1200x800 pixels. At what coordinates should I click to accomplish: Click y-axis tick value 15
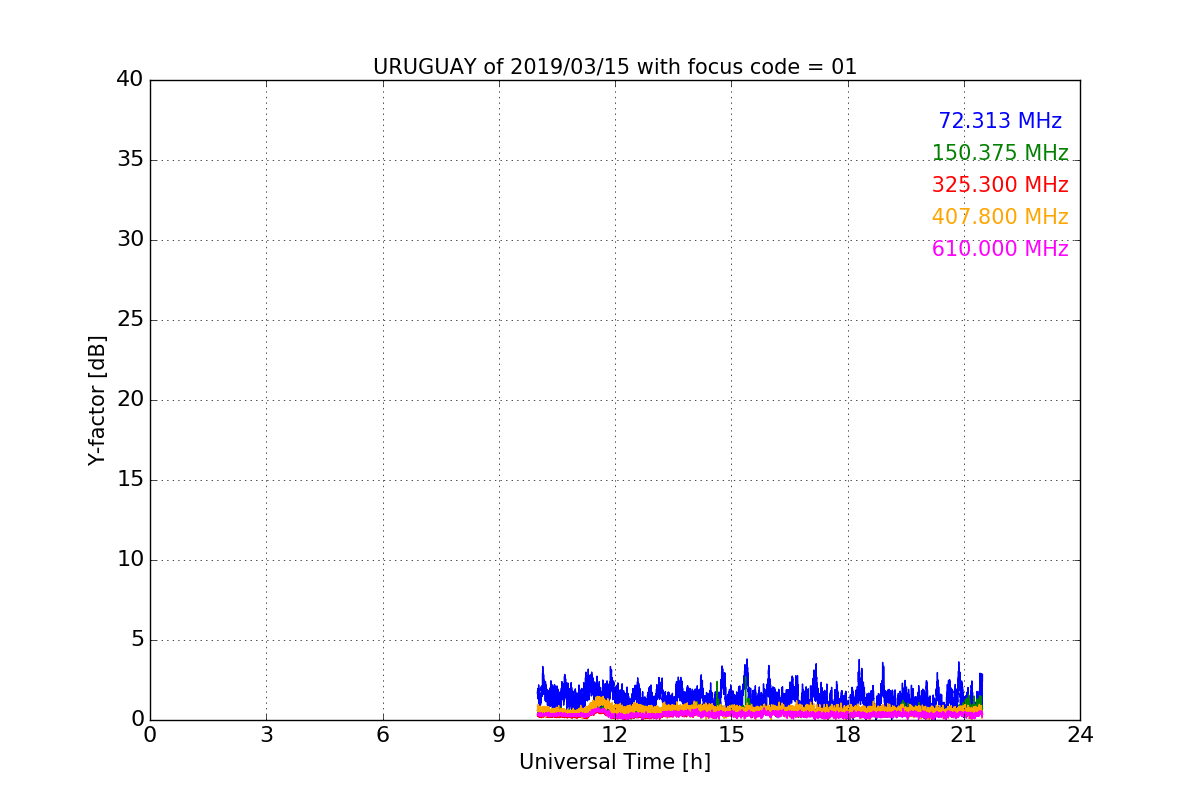click(x=130, y=480)
